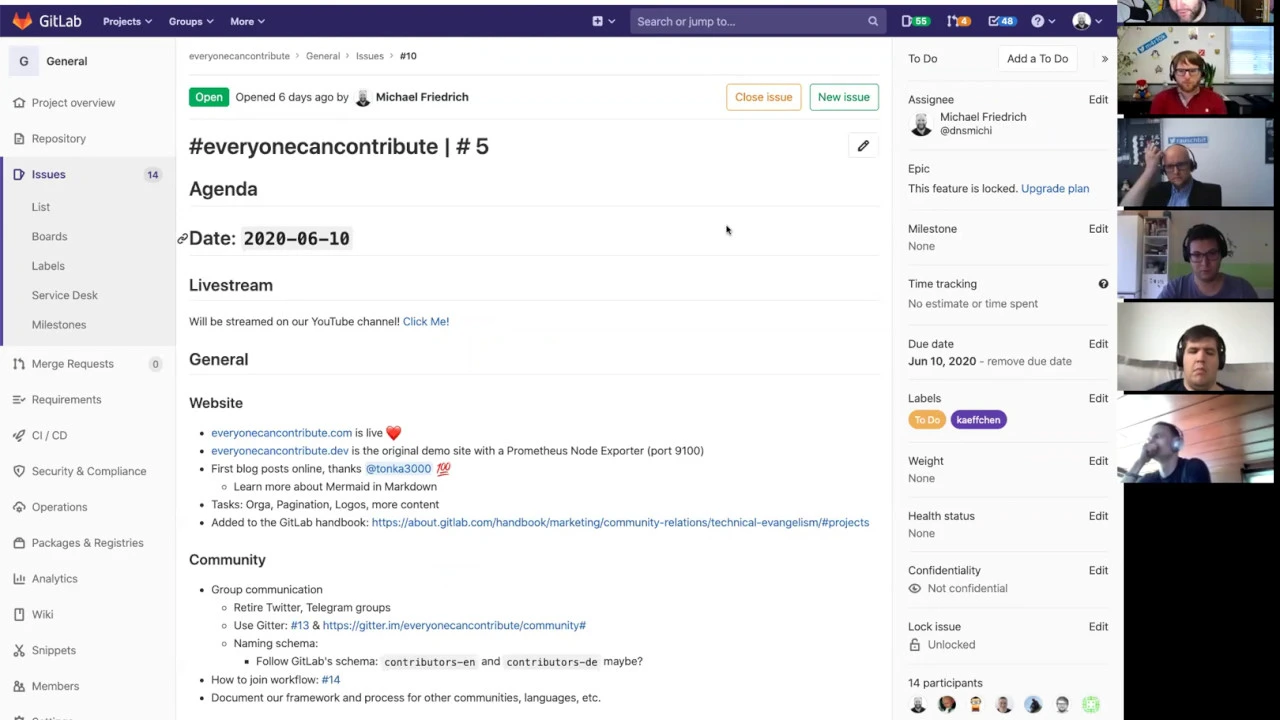Viewport: 1280px width, 720px height.
Task: Click the Members people icon
Action: [x=18, y=686]
